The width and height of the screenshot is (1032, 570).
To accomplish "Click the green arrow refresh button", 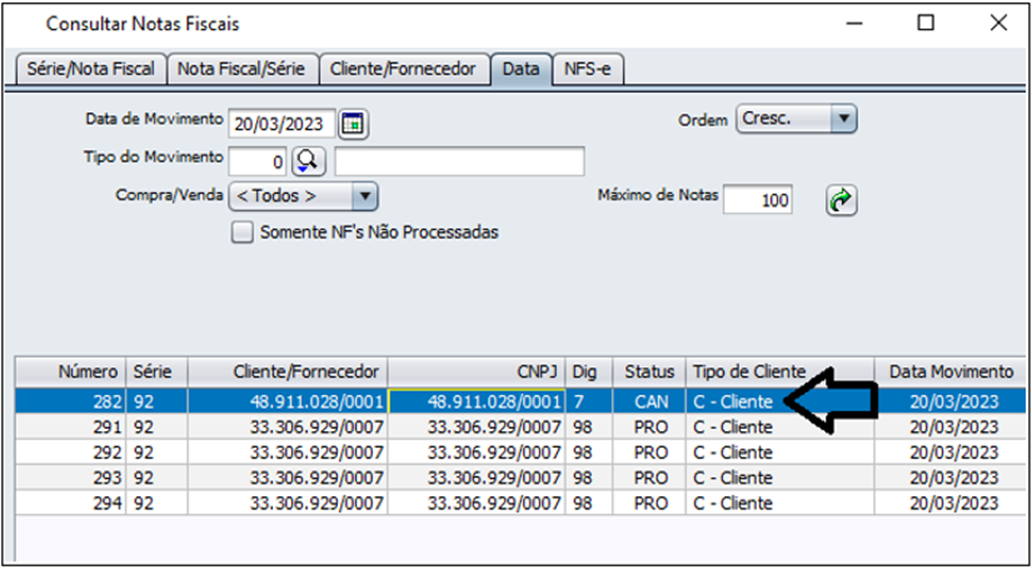I will [x=842, y=201].
